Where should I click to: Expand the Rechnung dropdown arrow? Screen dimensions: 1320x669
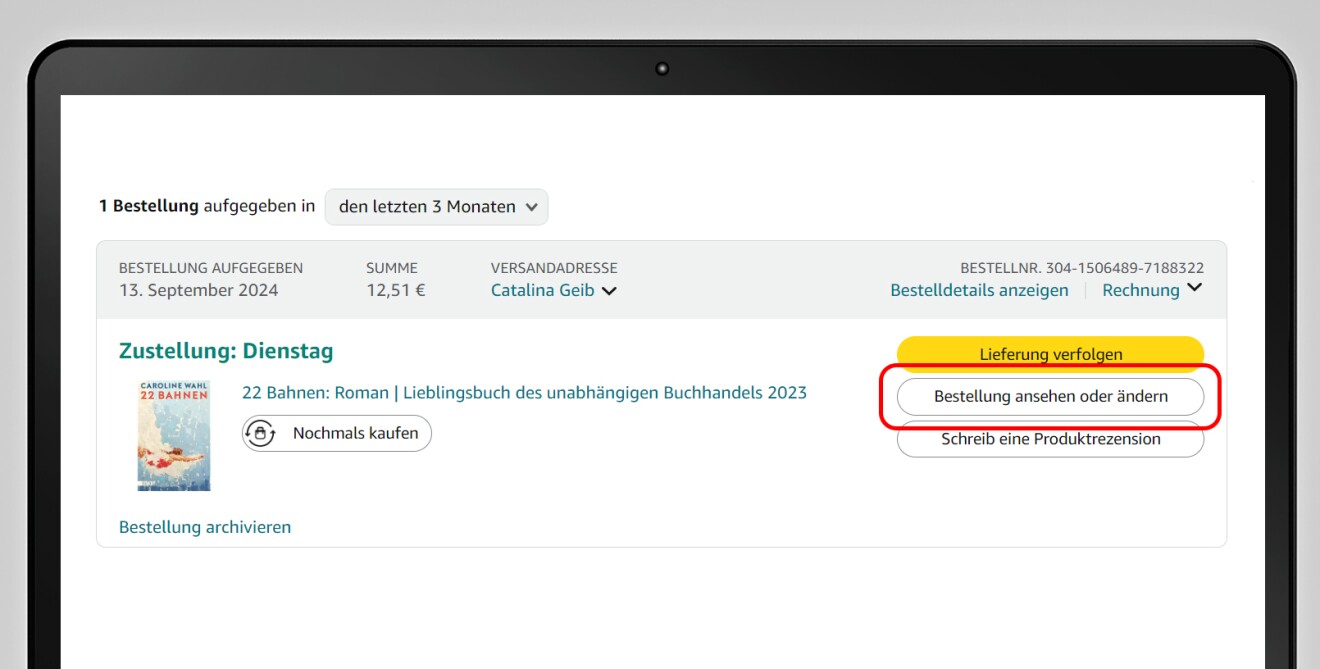(x=1194, y=289)
